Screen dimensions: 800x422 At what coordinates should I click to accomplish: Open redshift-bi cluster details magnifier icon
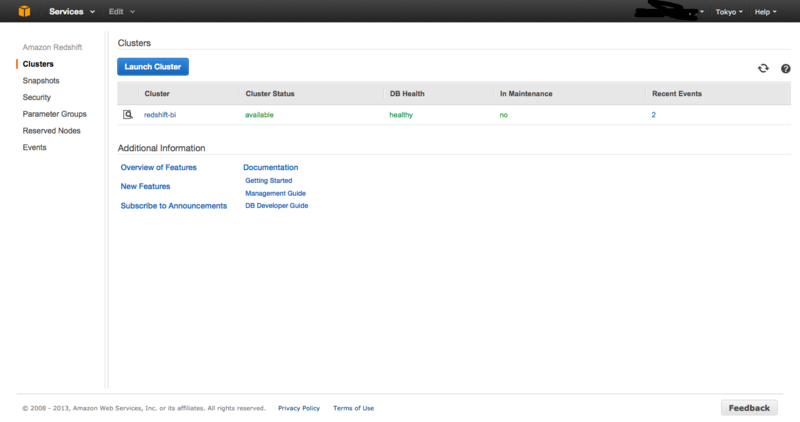[128, 115]
